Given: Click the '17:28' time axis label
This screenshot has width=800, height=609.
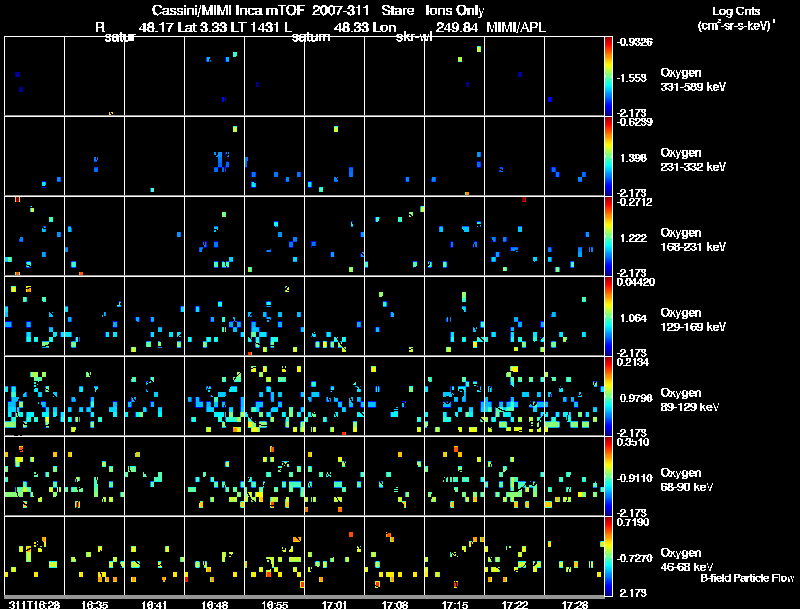Looking at the screenshot, I should 574,604.
